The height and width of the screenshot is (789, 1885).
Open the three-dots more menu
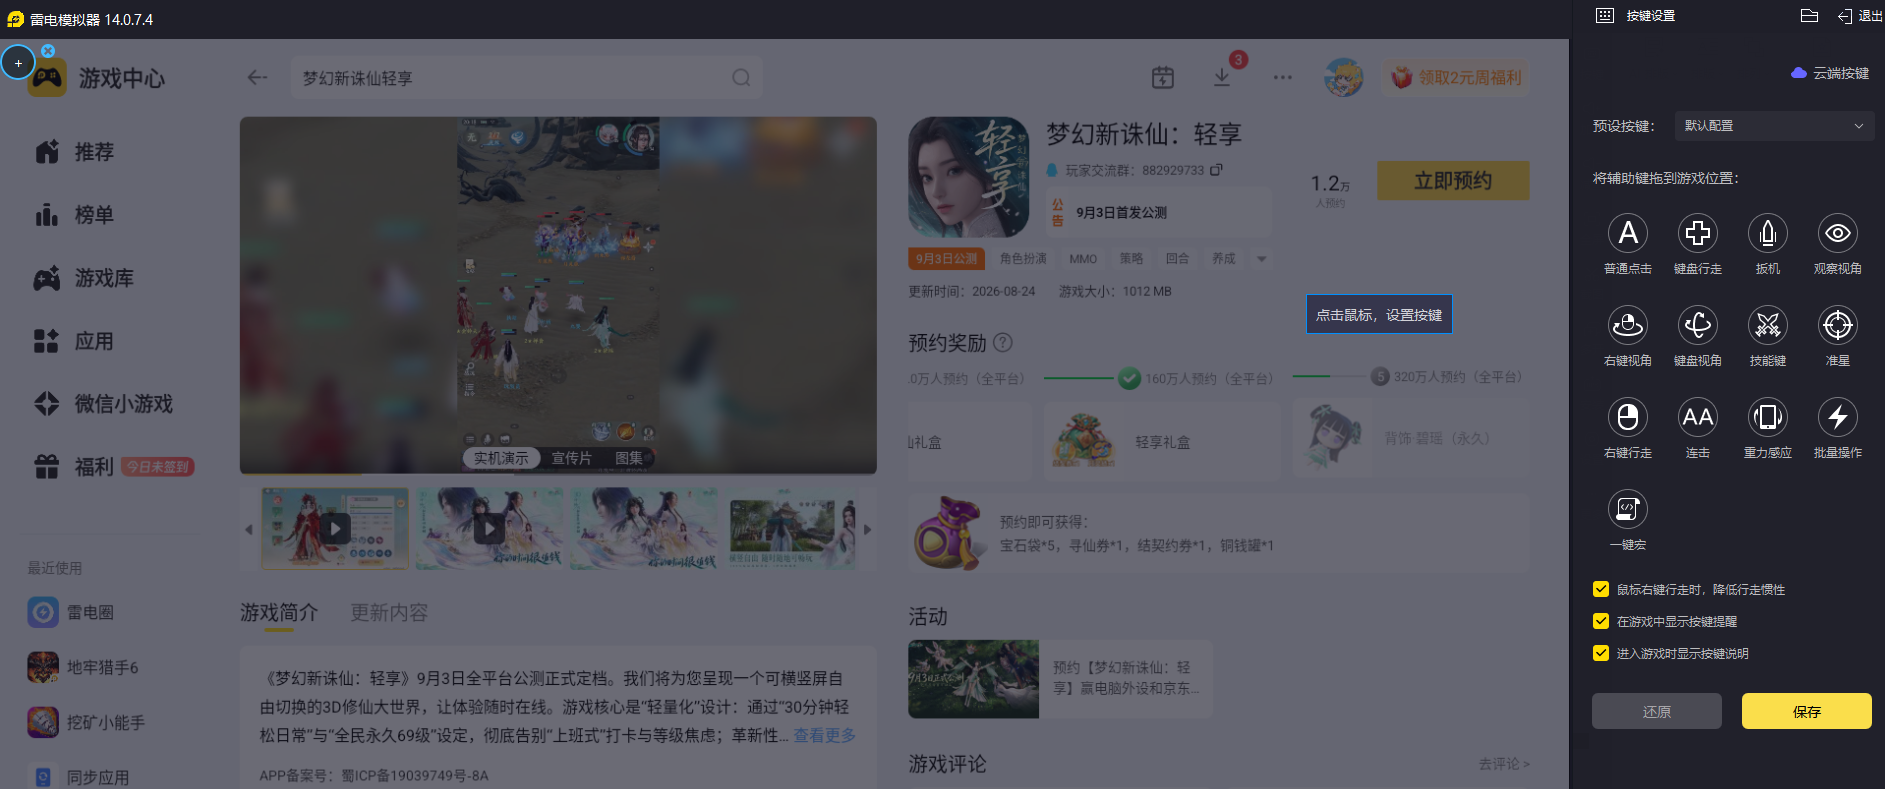1283,78
